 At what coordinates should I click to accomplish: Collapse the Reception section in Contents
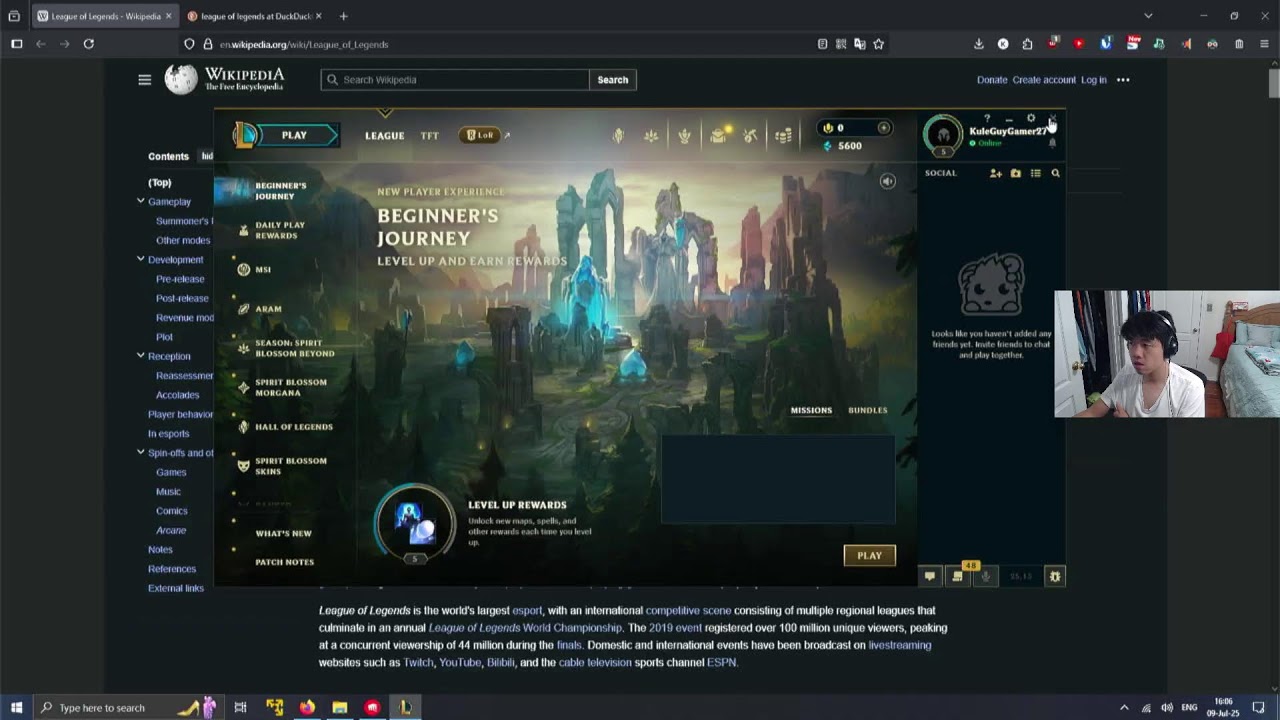[x=141, y=356]
